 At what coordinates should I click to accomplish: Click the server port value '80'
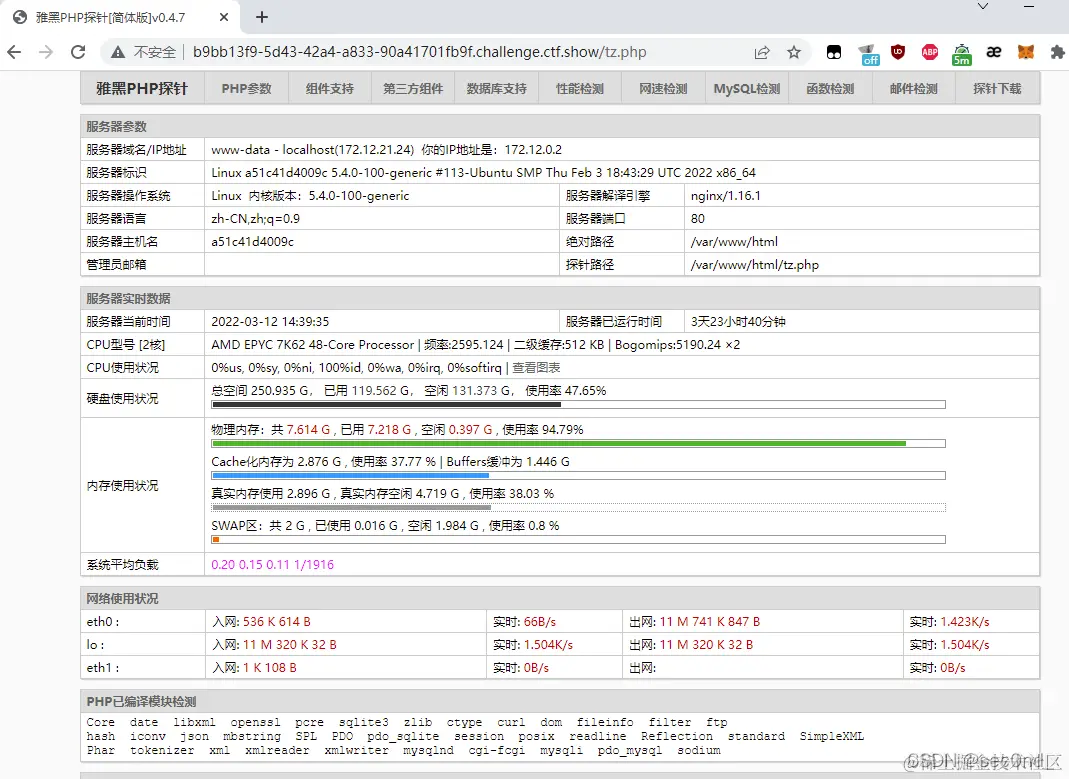pyautogui.click(x=697, y=219)
